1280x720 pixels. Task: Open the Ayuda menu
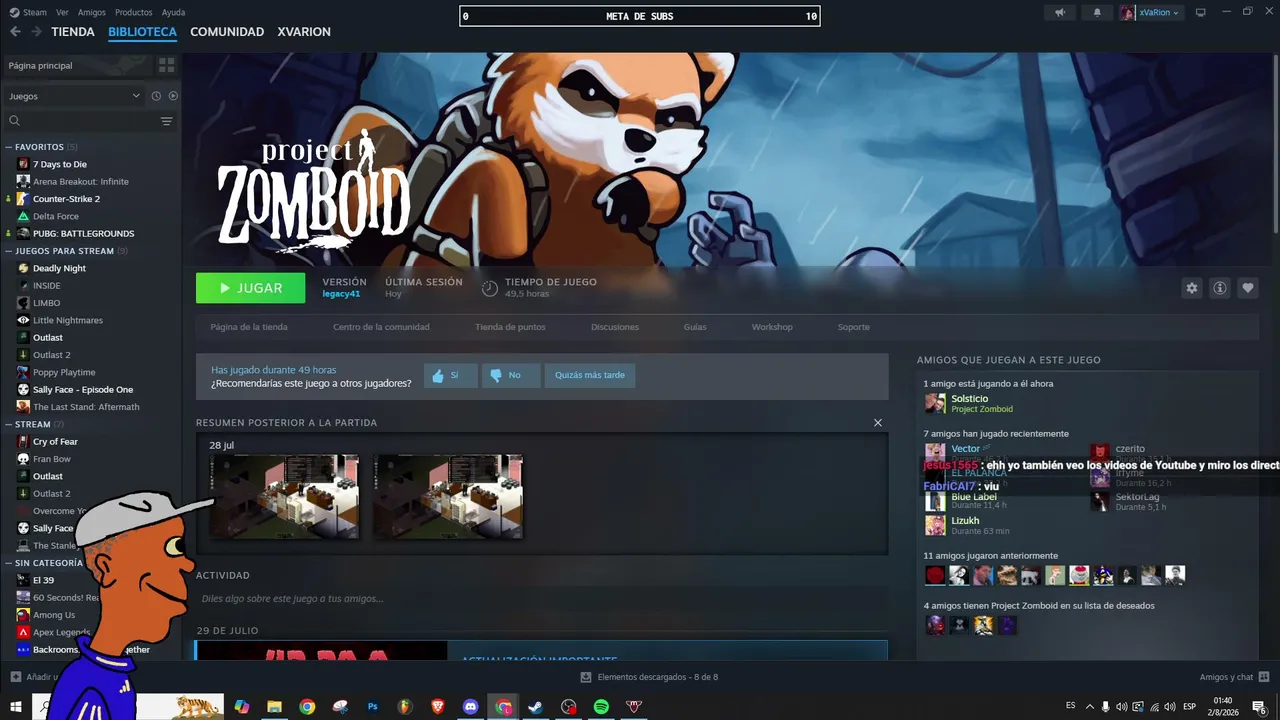click(173, 13)
